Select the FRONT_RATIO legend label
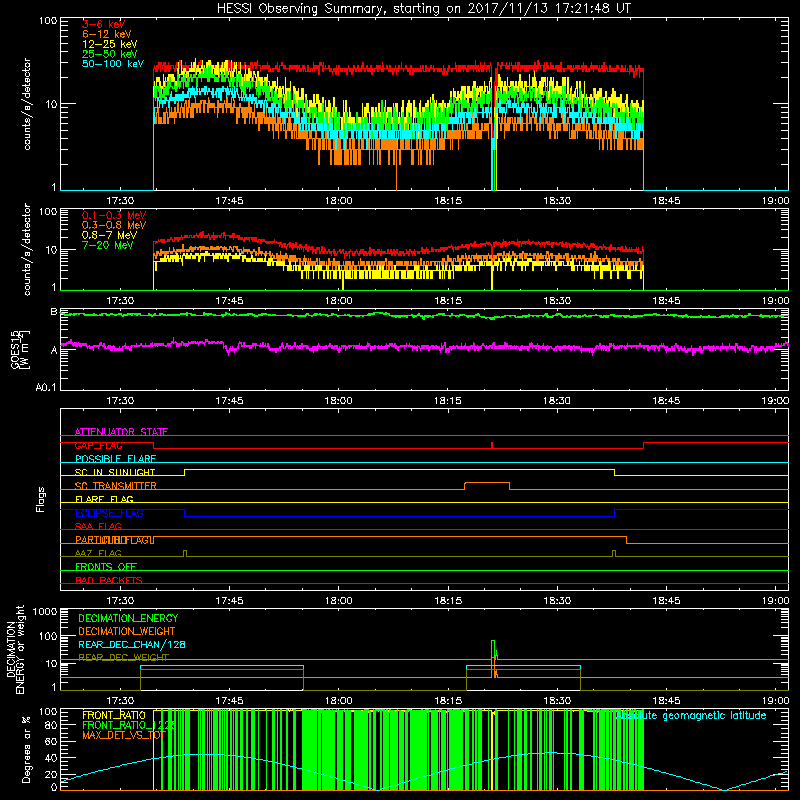 point(114,715)
